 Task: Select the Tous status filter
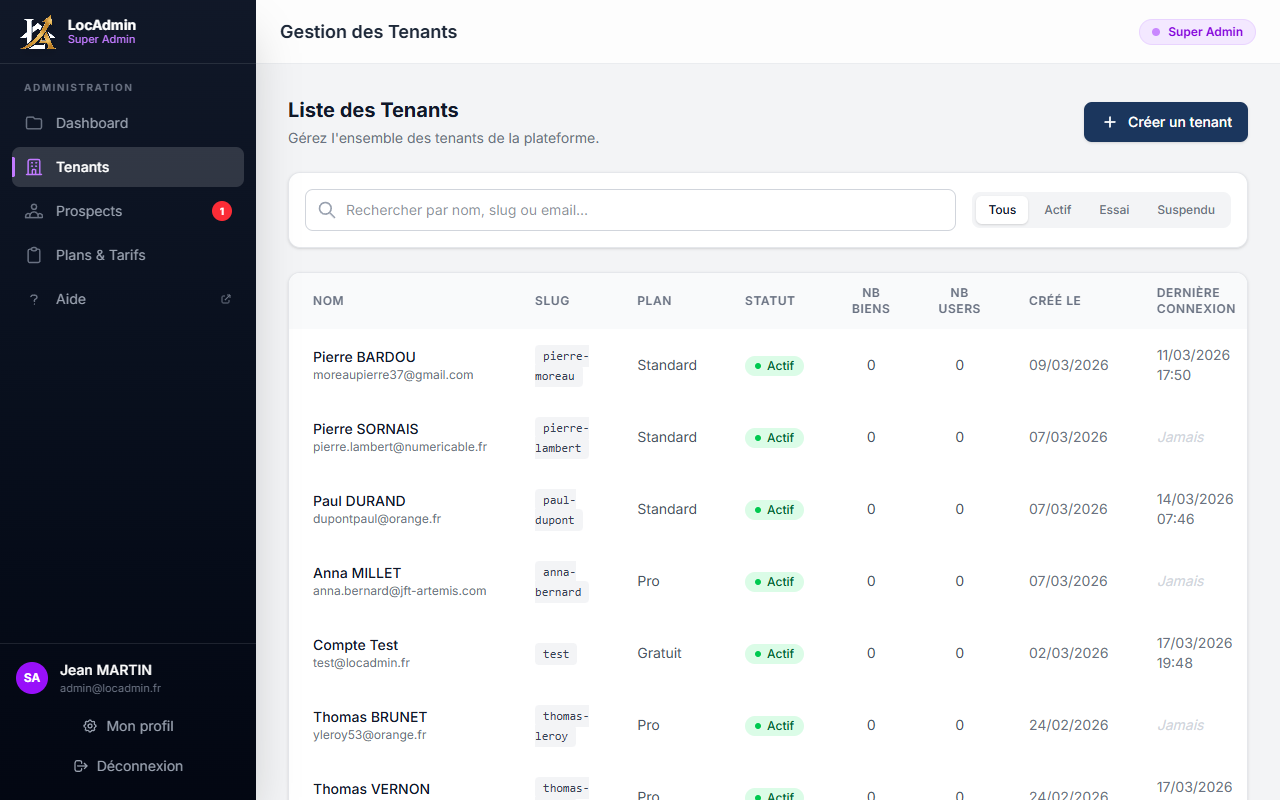click(1002, 210)
